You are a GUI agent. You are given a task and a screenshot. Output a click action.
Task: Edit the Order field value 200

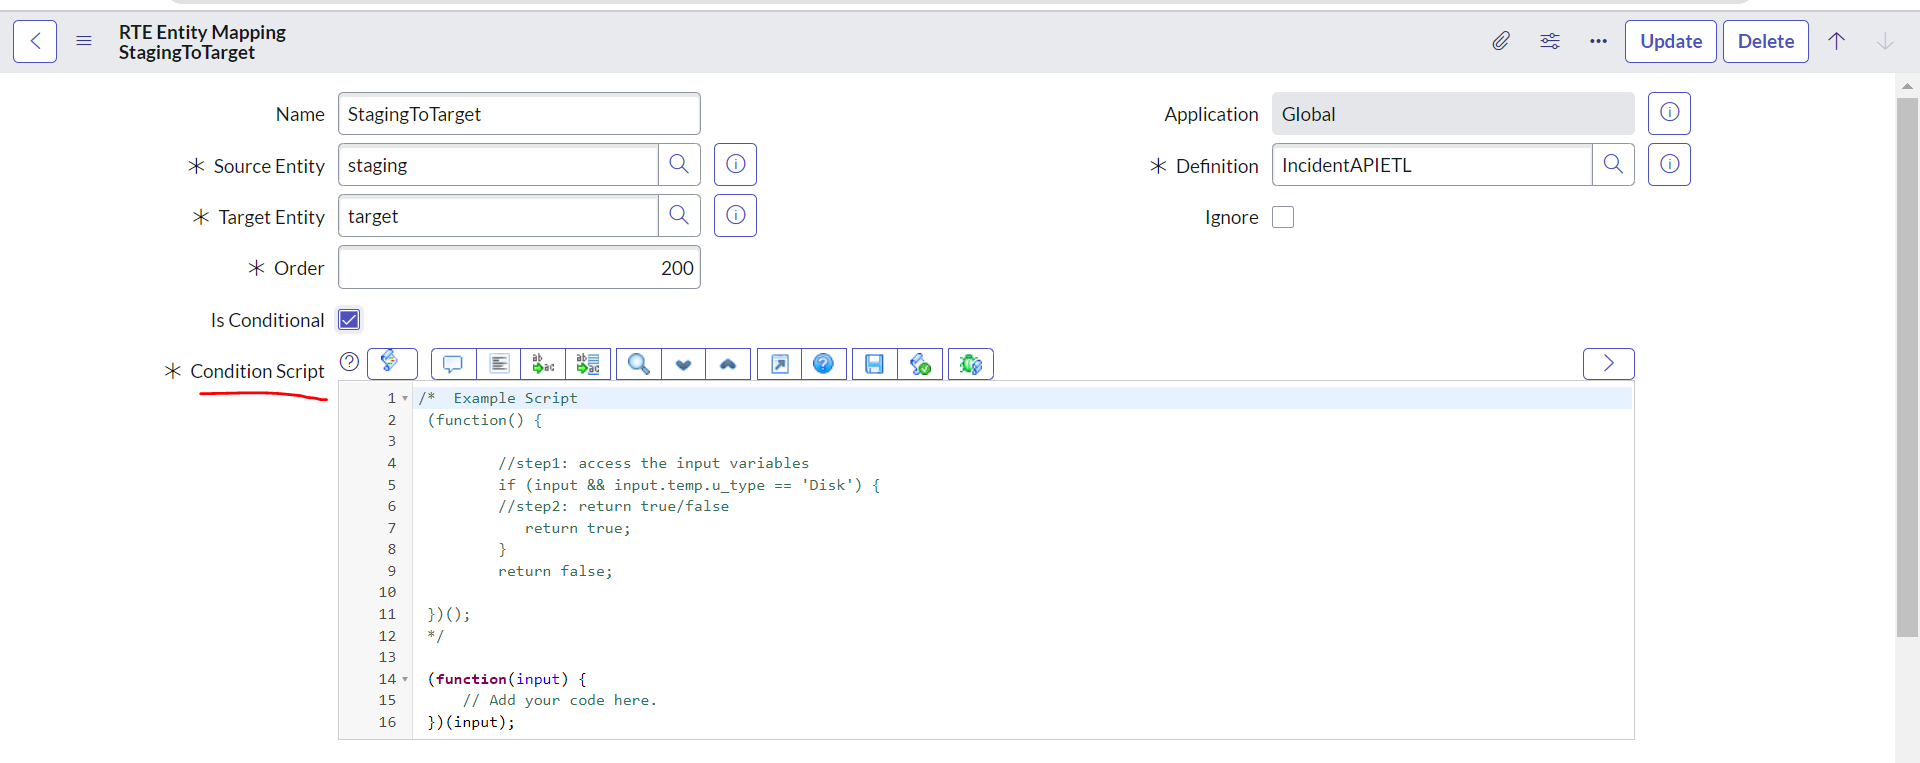coord(519,267)
